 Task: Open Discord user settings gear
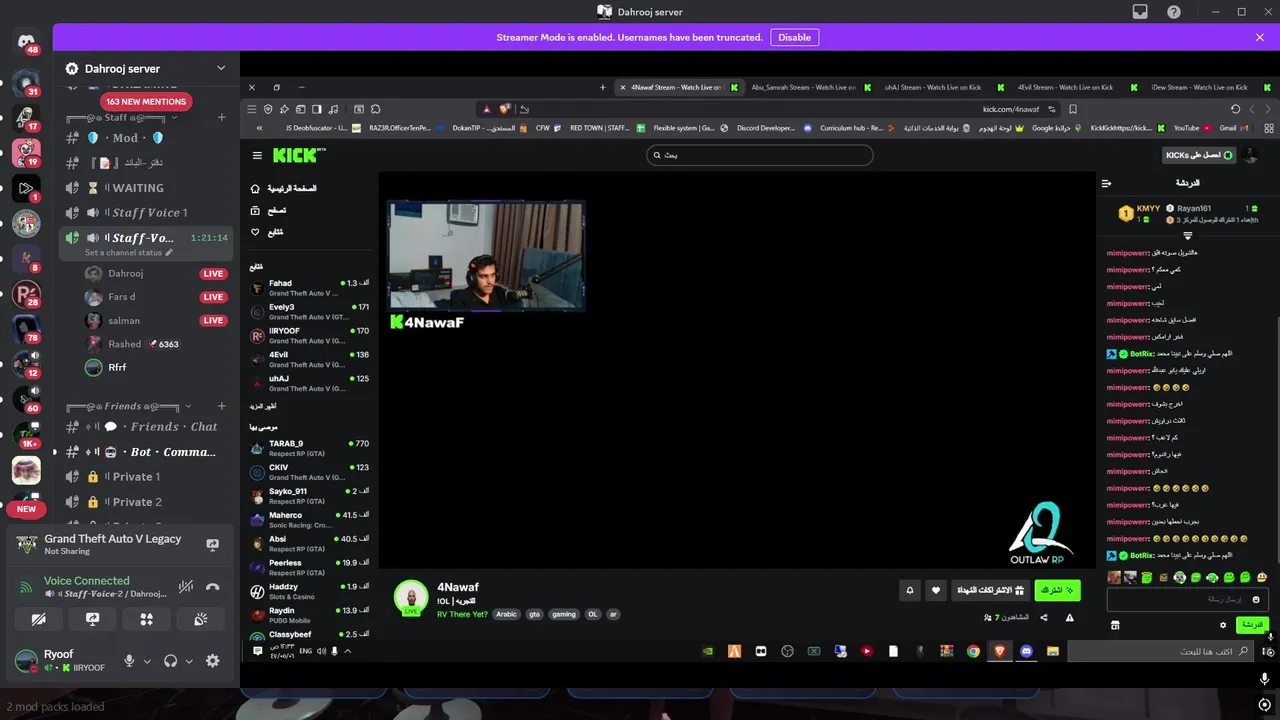coord(212,661)
